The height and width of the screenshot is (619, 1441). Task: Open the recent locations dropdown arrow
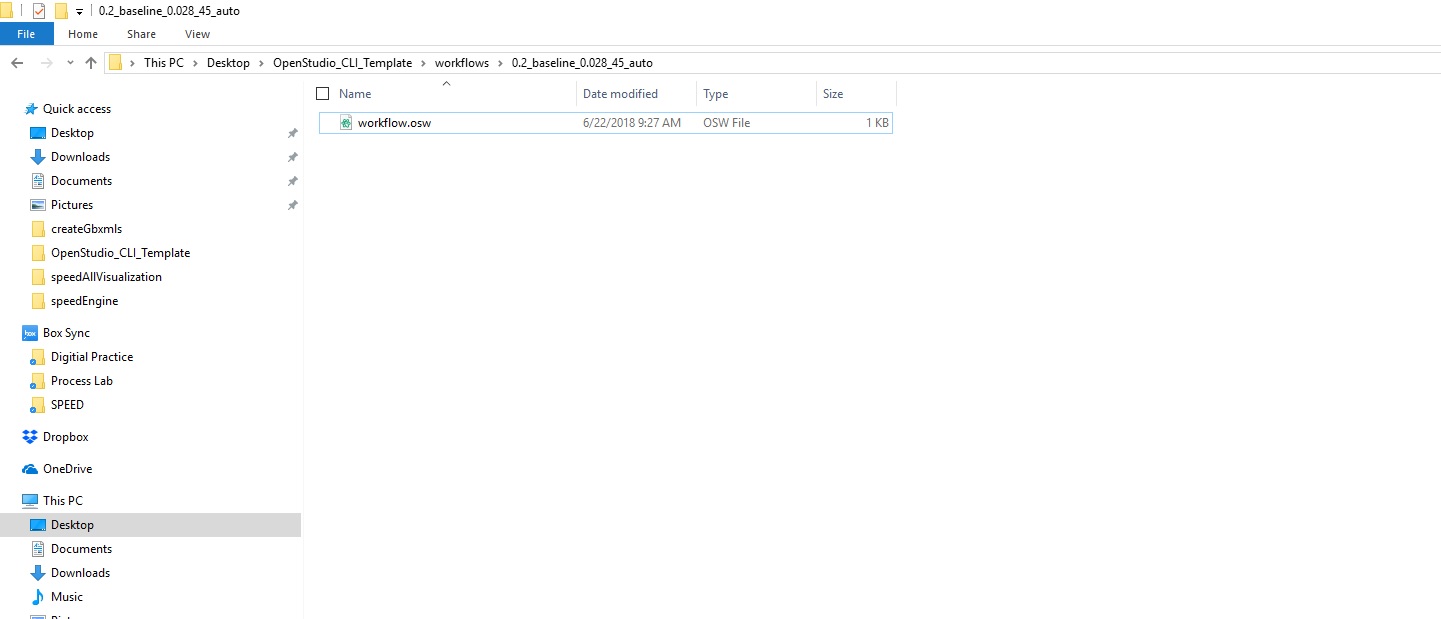pos(70,63)
